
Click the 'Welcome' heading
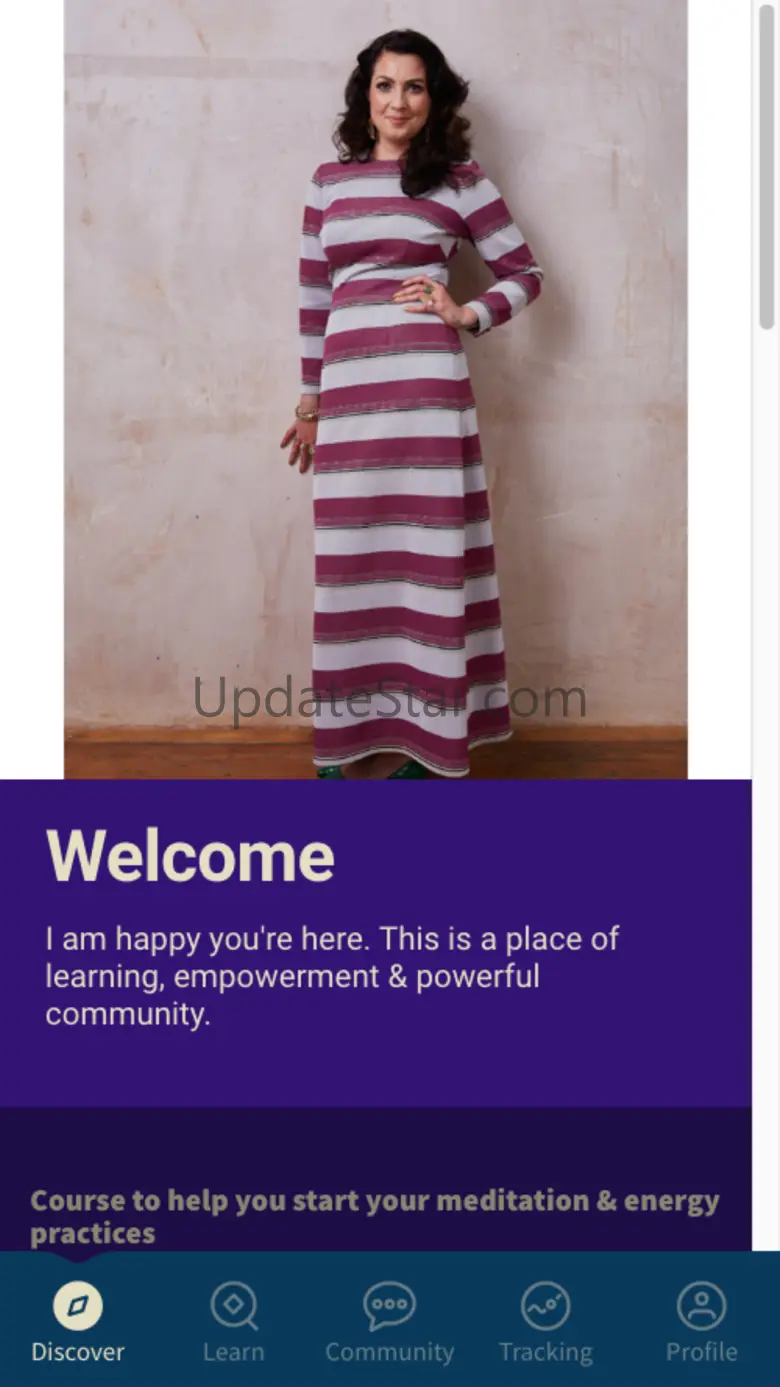click(190, 856)
